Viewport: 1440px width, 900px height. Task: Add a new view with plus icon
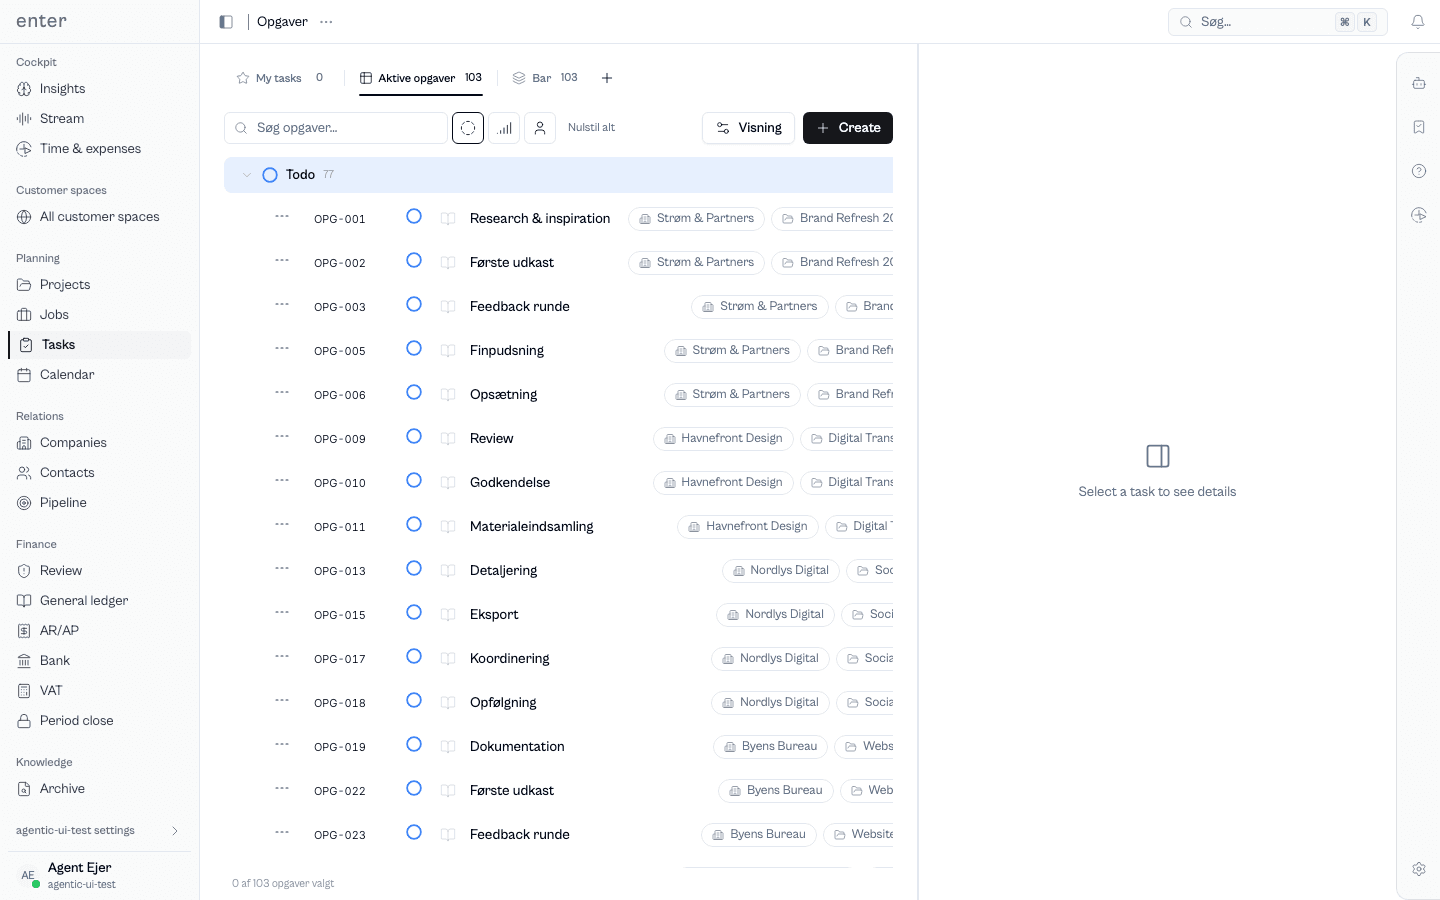click(607, 78)
